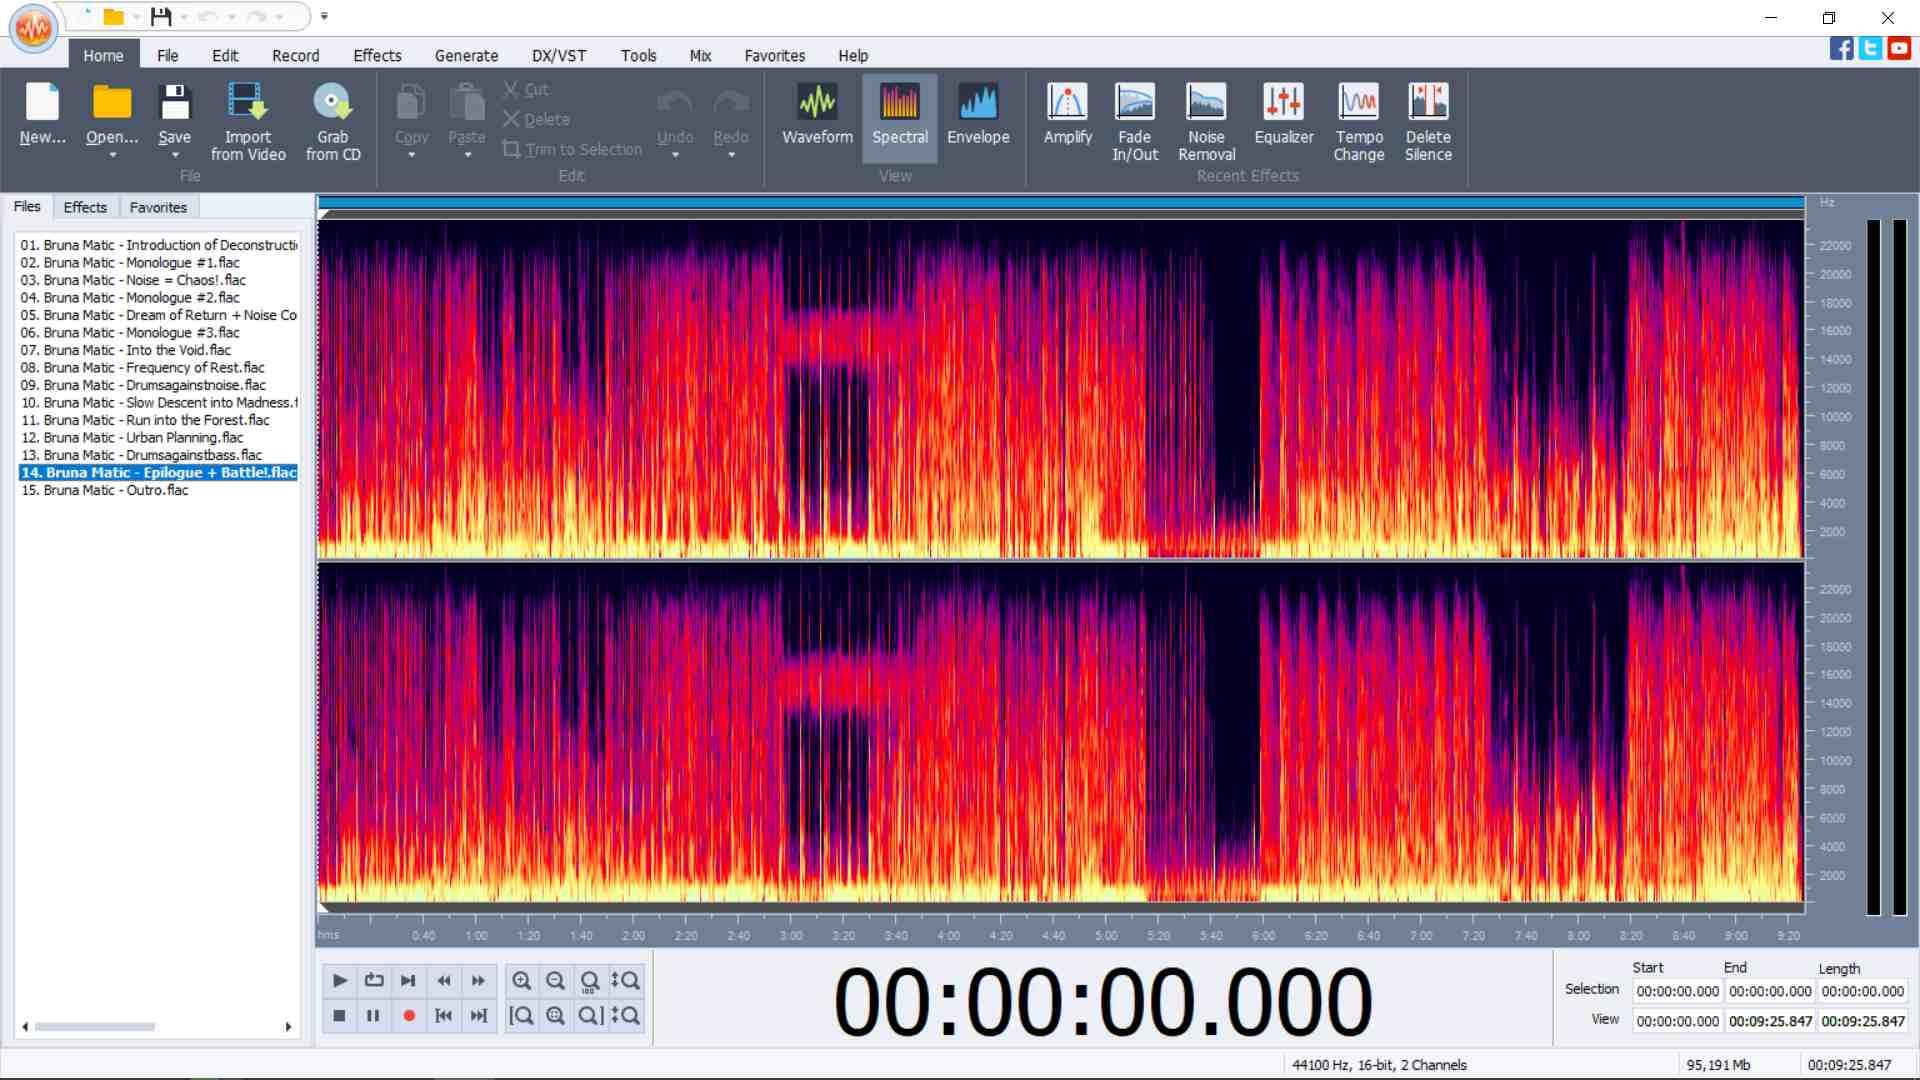The image size is (1920, 1080).
Task: Switch to Favorites side panel tab
Action: [x=158, y=207]
